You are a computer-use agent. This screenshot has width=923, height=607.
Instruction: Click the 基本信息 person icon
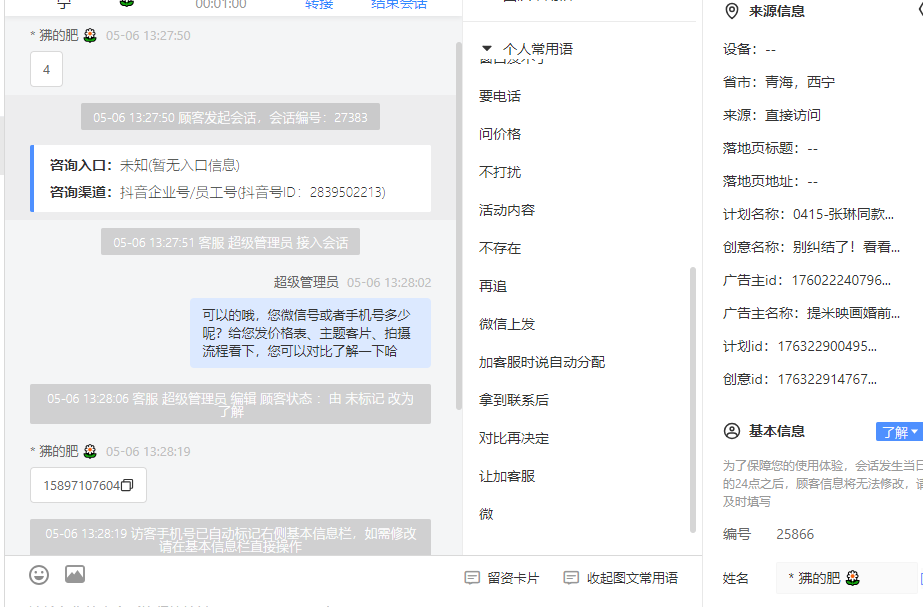click(731, 431)
